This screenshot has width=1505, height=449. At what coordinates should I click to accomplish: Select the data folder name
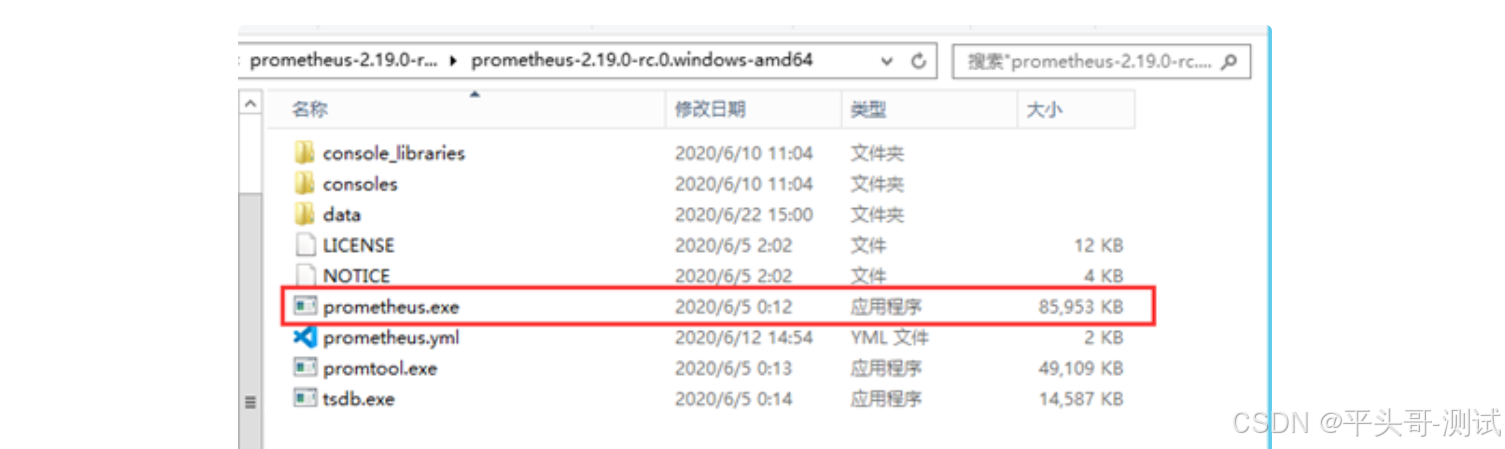342,214
